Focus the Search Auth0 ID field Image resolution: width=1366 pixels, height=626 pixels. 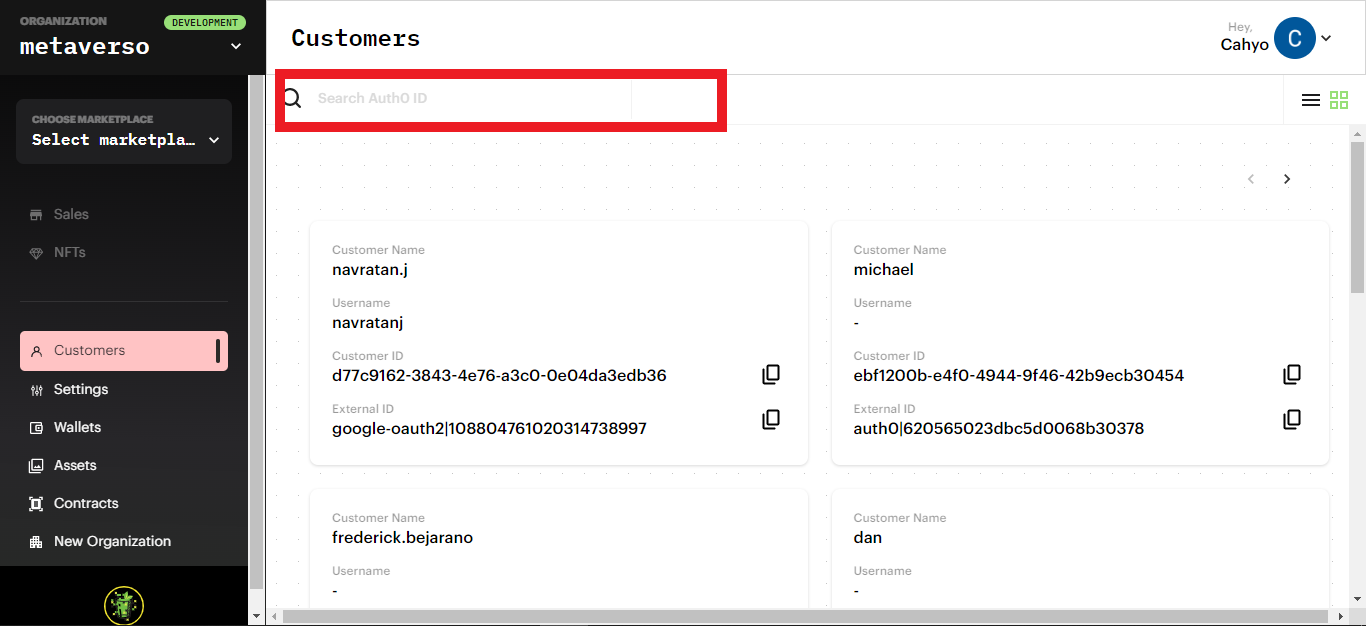pos(470,98)
